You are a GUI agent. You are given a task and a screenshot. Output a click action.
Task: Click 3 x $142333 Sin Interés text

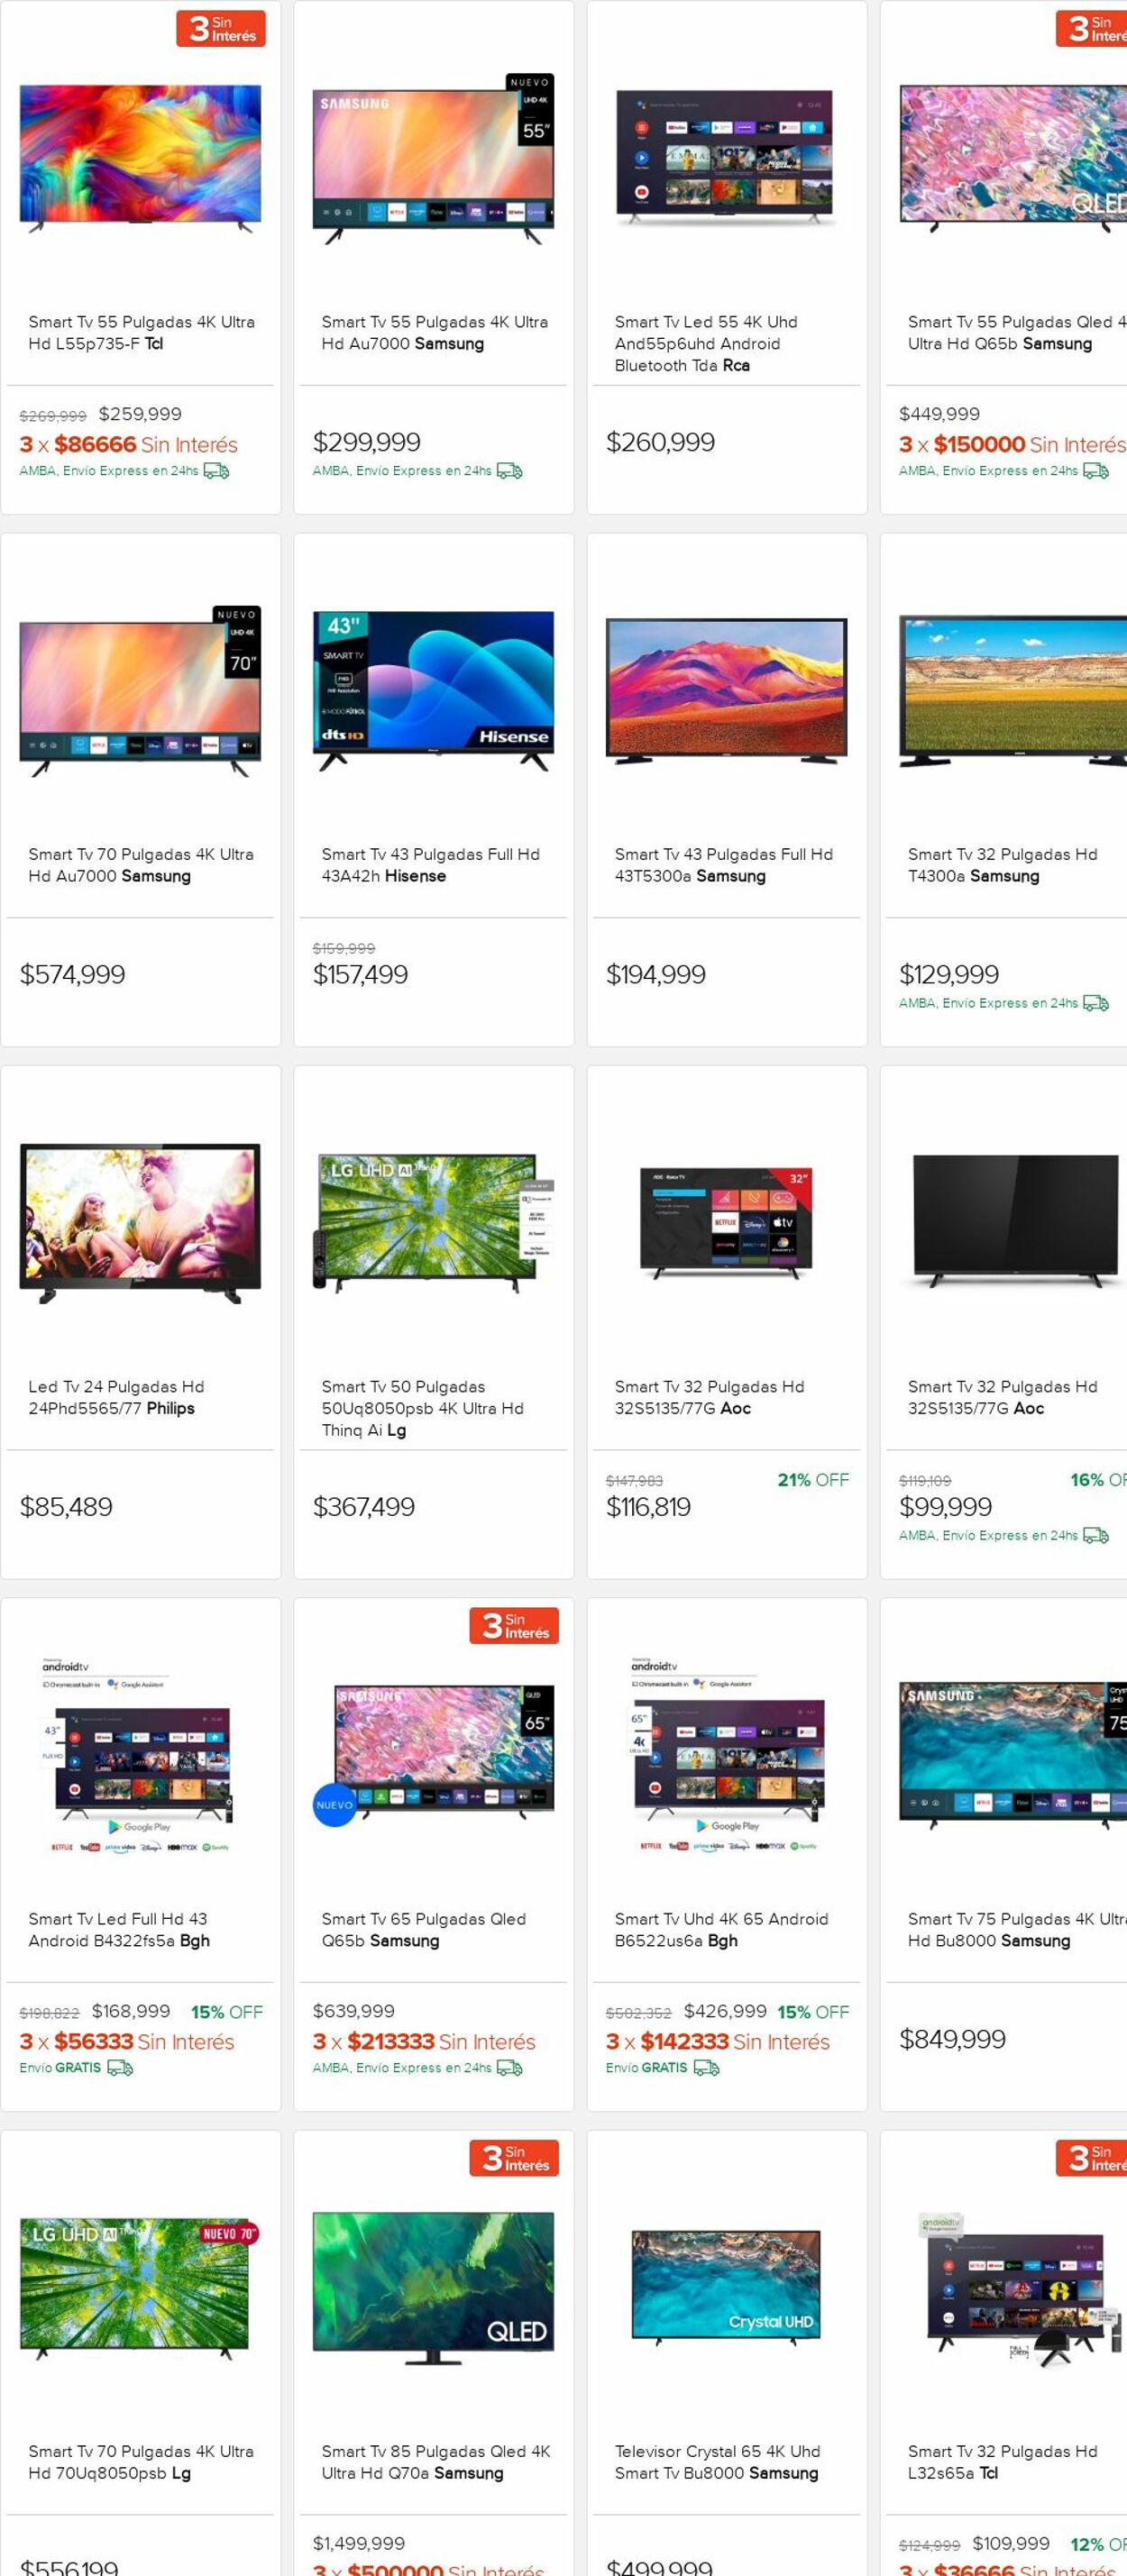pos(718,2041)
